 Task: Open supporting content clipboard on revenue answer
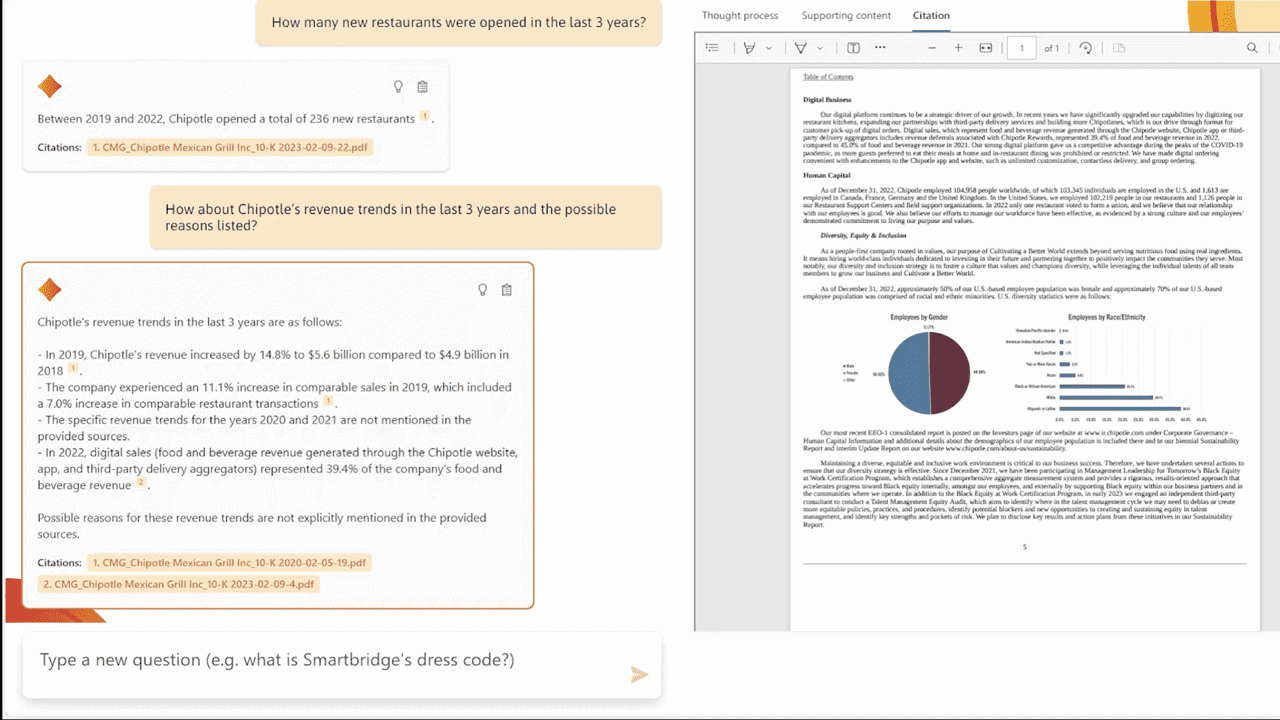pyautogui.click(x=506, y=290)
